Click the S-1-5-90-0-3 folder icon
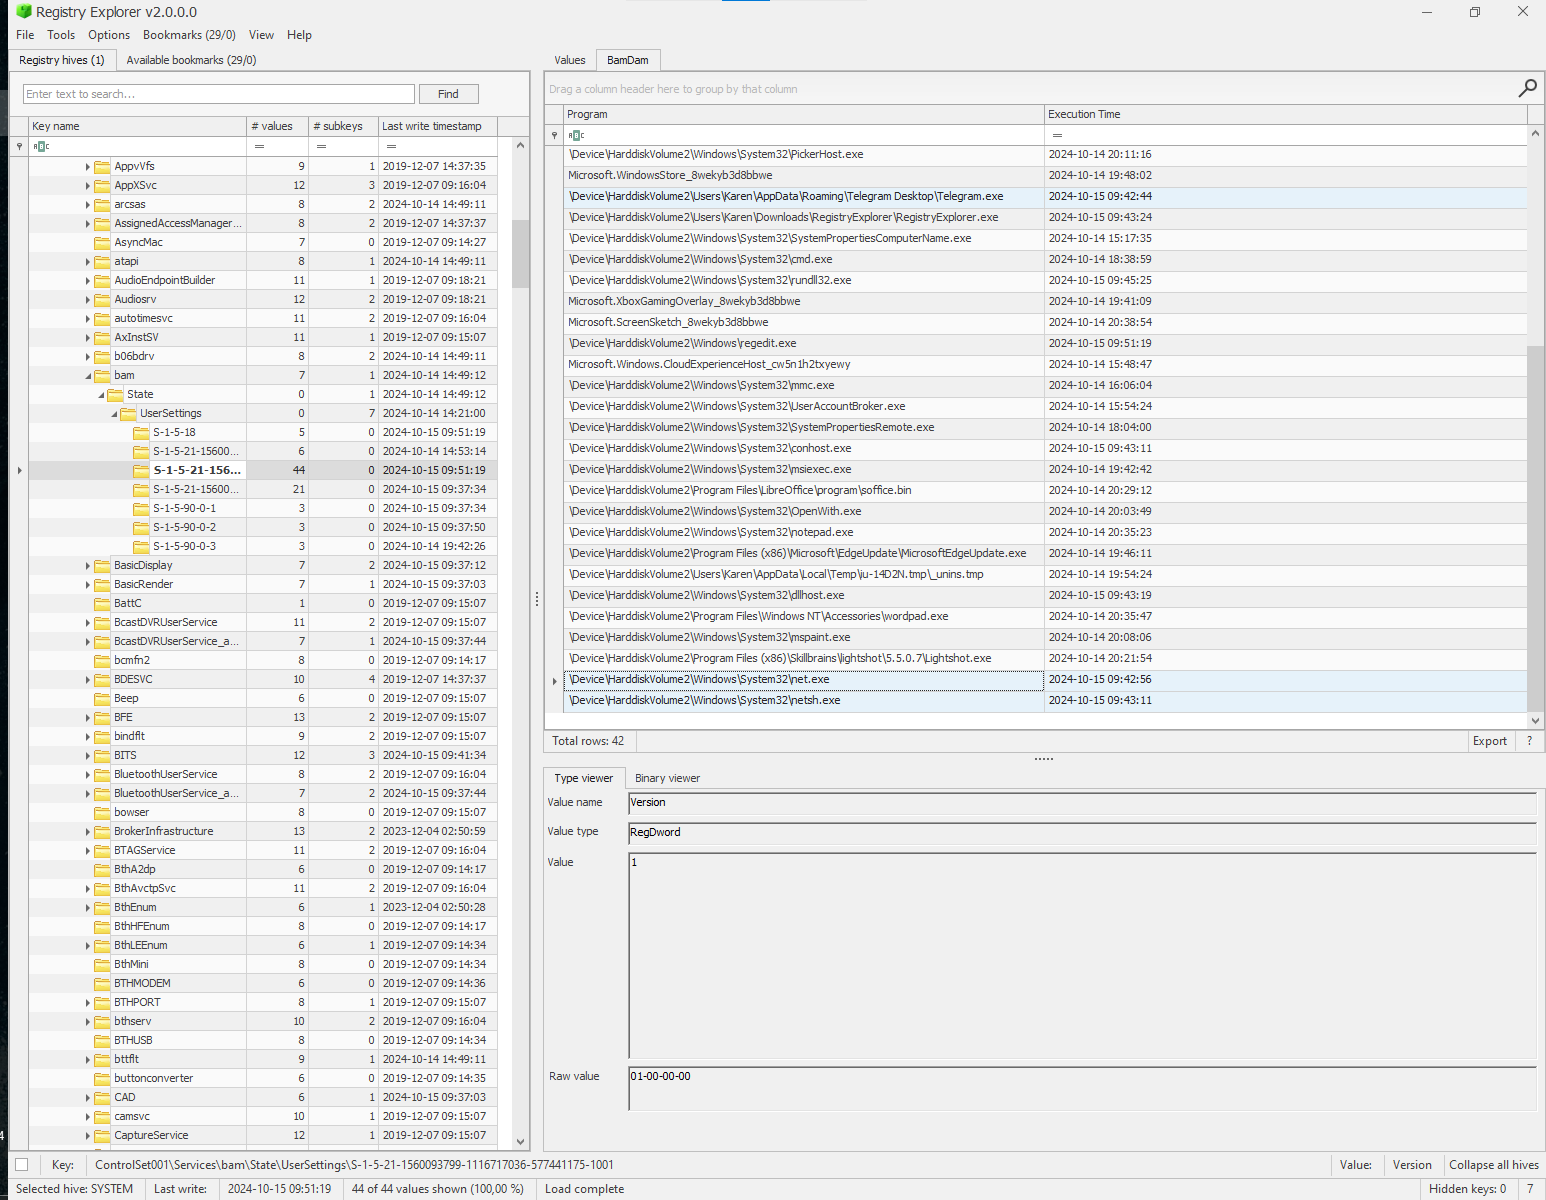This screenshot has width=1546, height=1200. pyautogui.click(x=141, y=547)
